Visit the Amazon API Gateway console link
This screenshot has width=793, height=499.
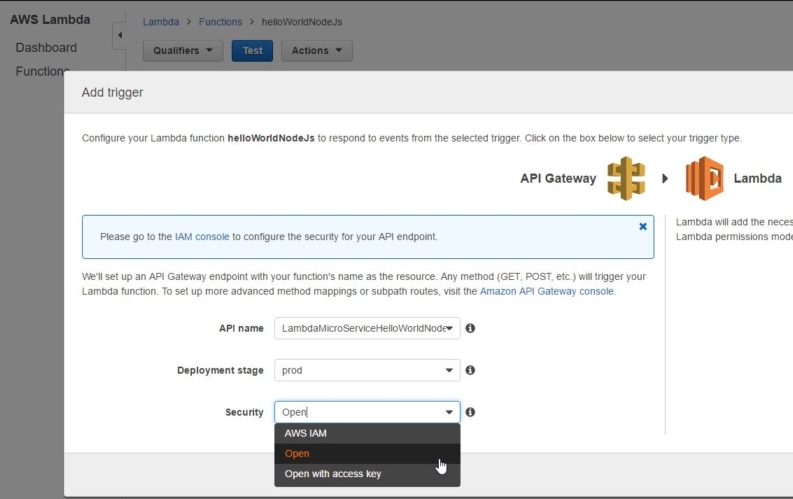coord(547,291)
